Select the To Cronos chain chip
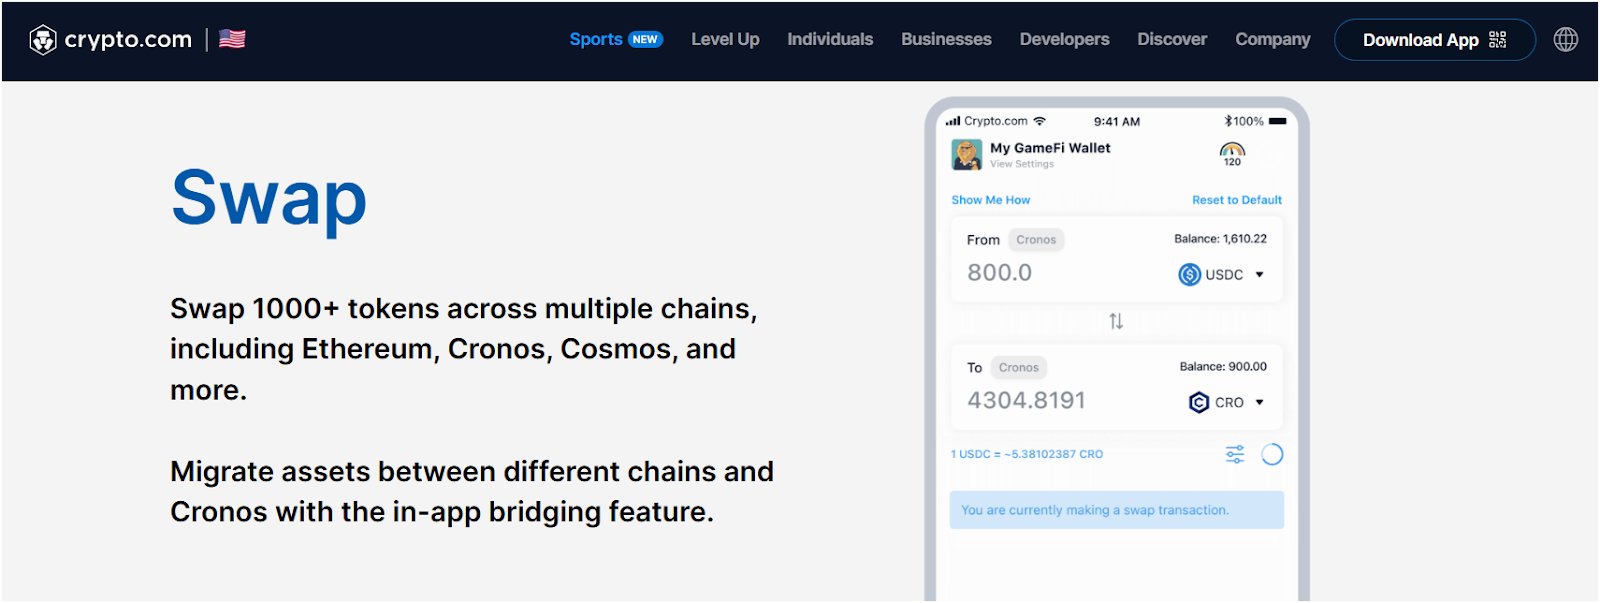The height and width of the screenshot is (603, 1600). click(1019, 368)
